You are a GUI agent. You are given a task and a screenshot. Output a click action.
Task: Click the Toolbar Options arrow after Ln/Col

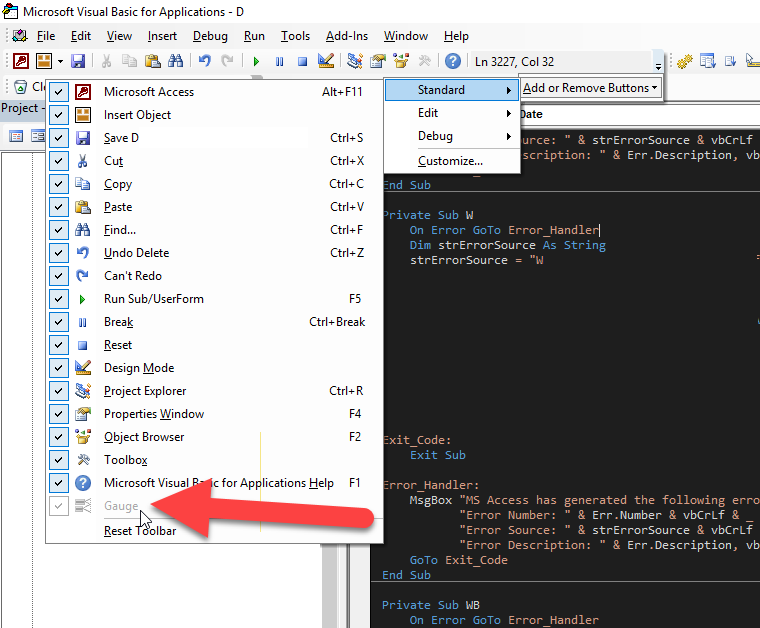pos(658,62)
